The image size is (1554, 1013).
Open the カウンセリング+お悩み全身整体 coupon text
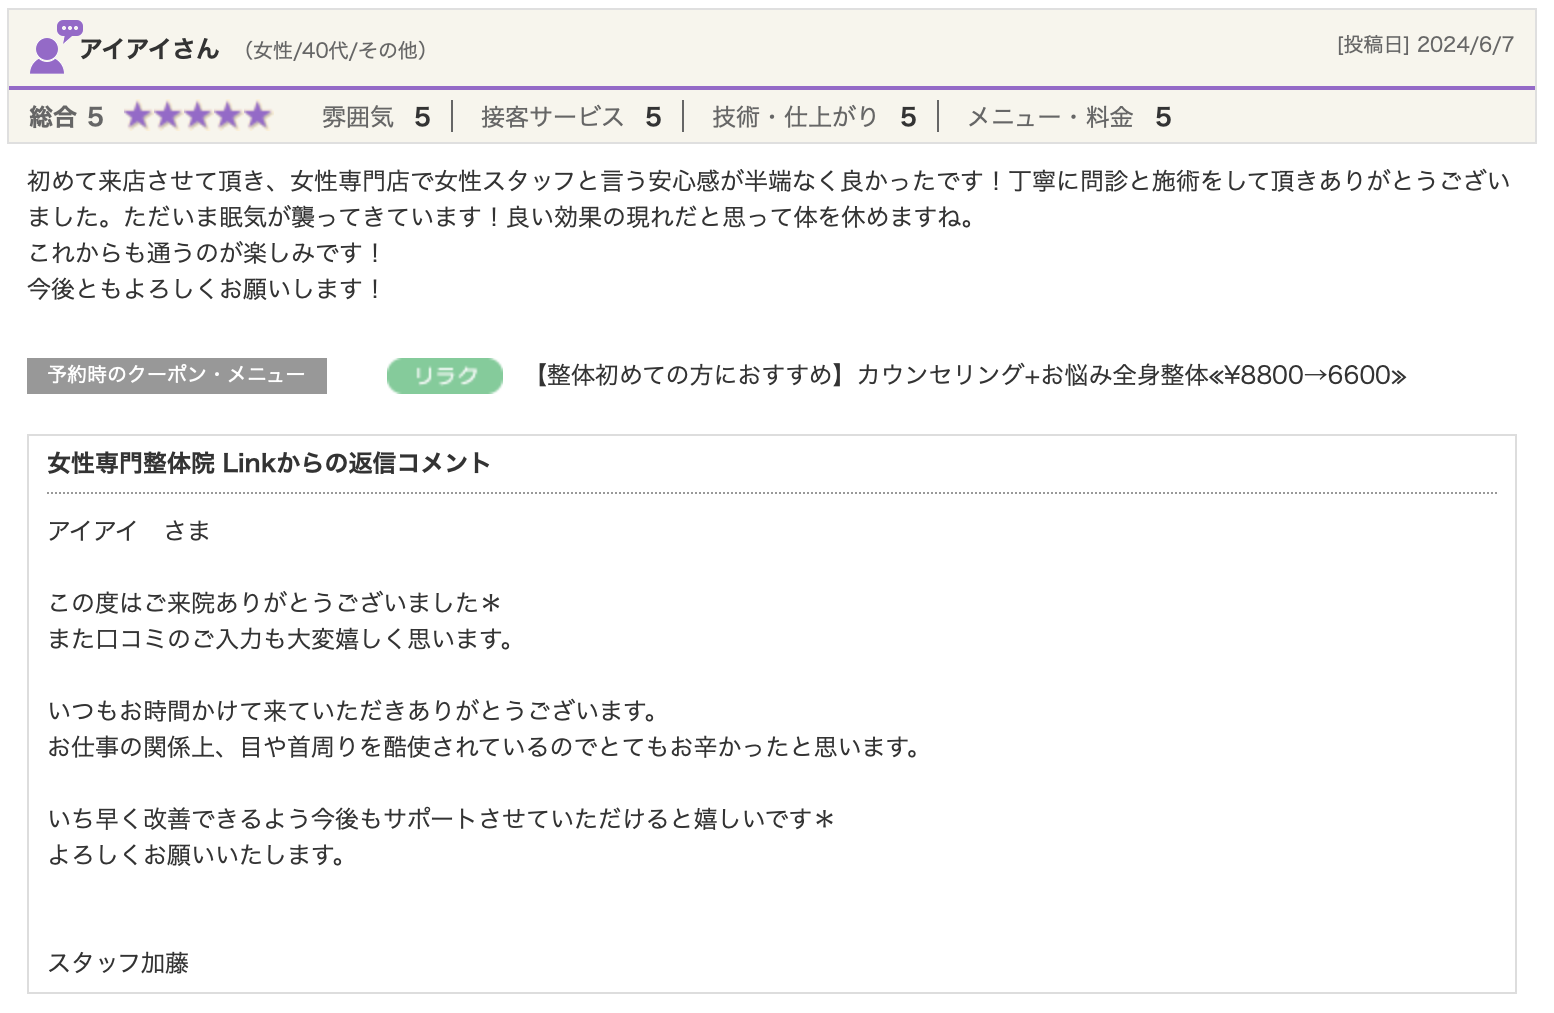tap(970, 375)
